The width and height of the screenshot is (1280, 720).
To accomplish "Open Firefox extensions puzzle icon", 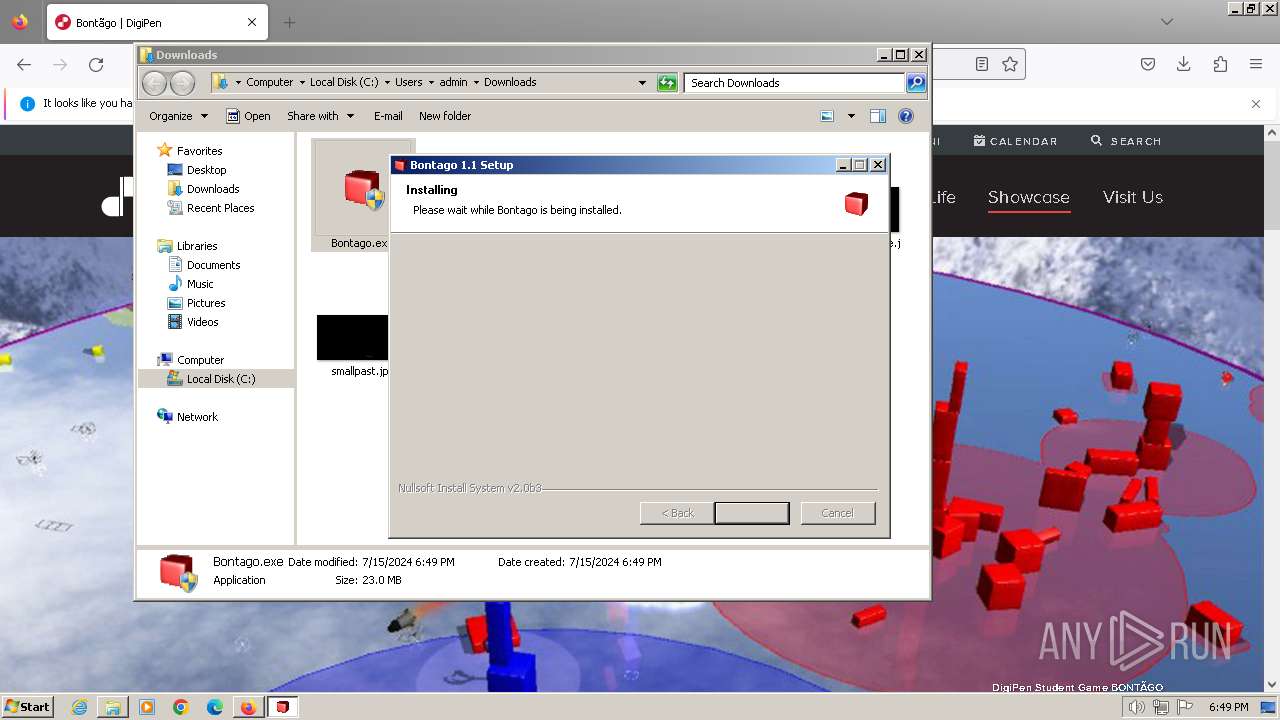I will 1220,64.
